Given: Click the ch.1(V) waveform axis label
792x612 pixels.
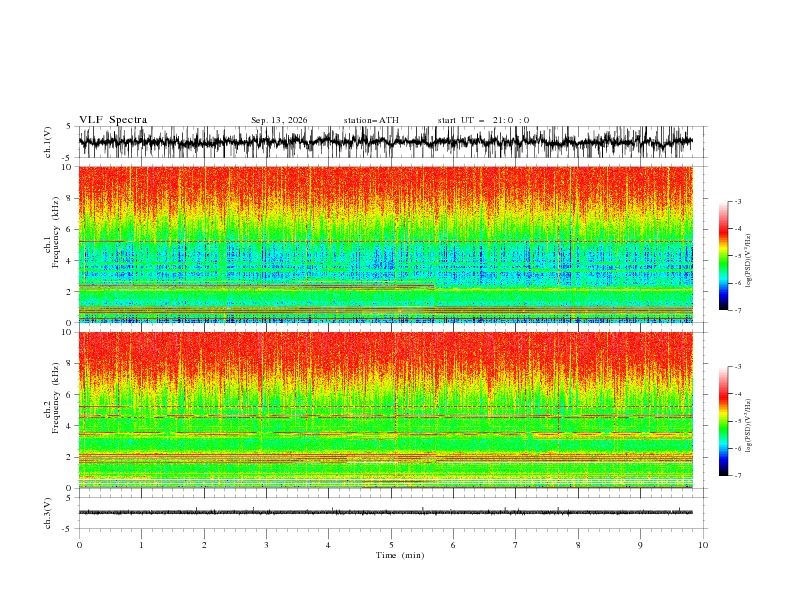Looking at the screenshot, I should click(x=48, y=142).
